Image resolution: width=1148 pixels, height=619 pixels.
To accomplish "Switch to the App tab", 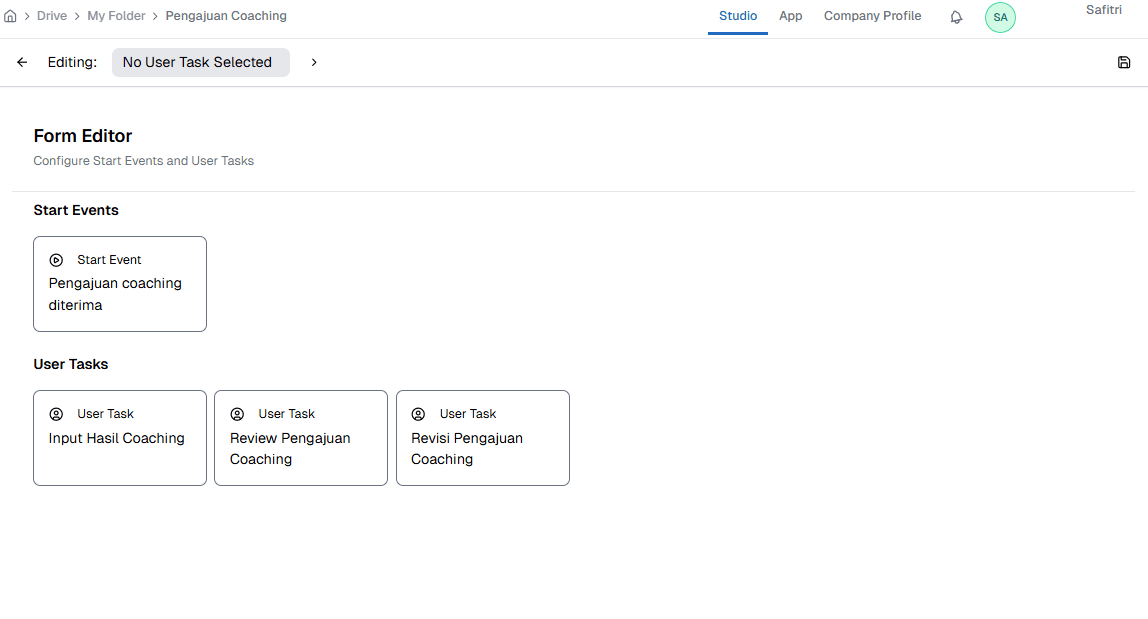I will coord(790,16).
